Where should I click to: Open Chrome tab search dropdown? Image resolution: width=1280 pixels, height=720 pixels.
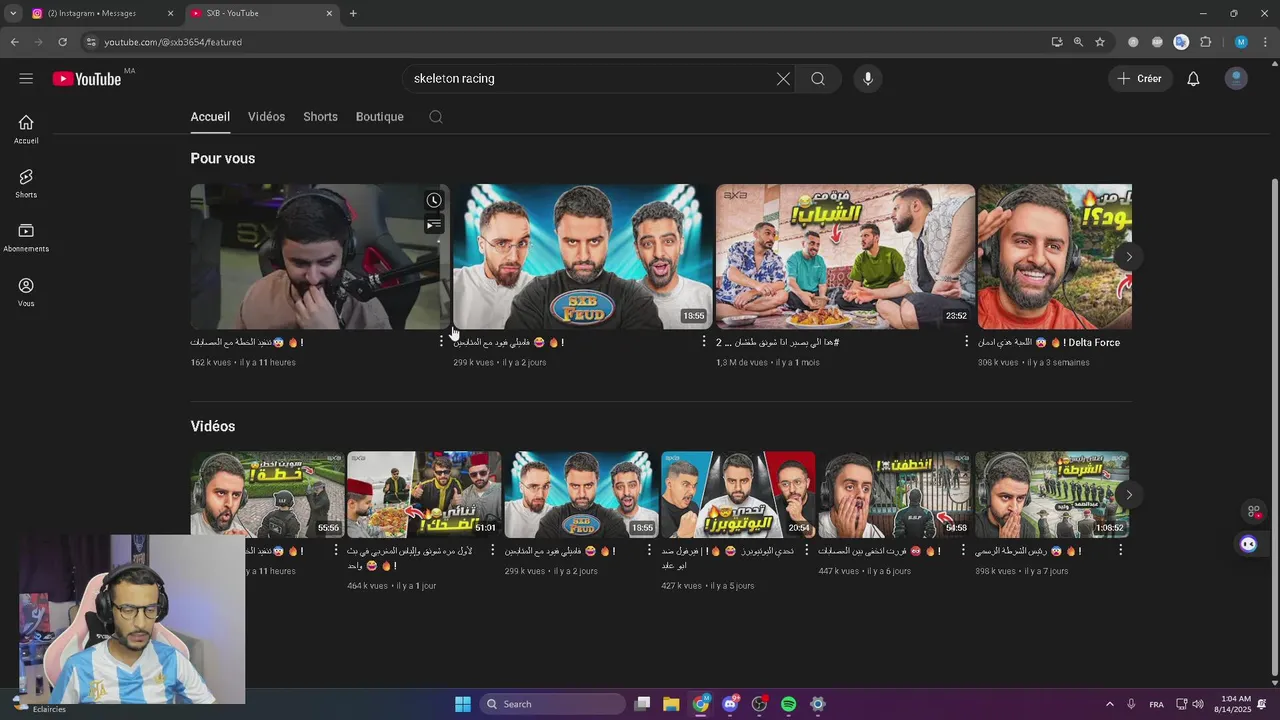click(12, 13)
